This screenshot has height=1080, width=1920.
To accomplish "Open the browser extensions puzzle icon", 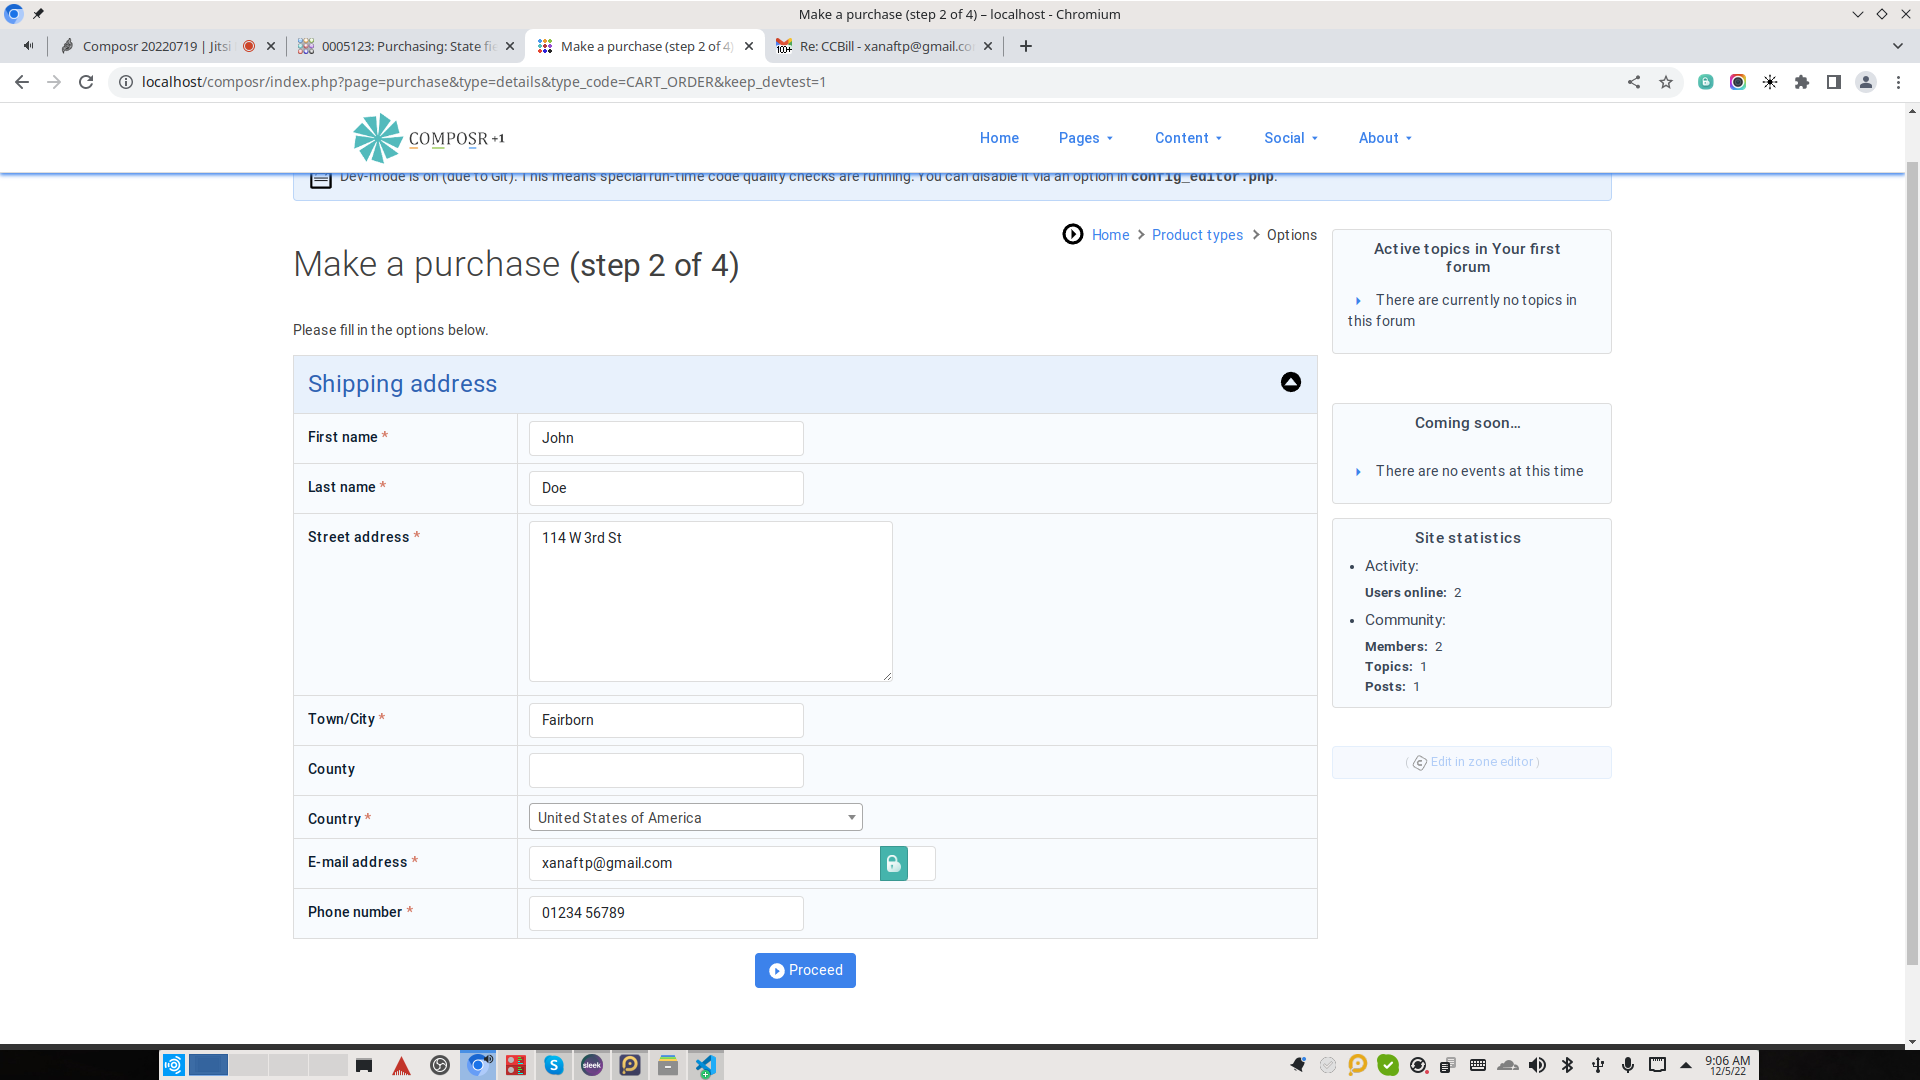I will (x=1801, y=82).
